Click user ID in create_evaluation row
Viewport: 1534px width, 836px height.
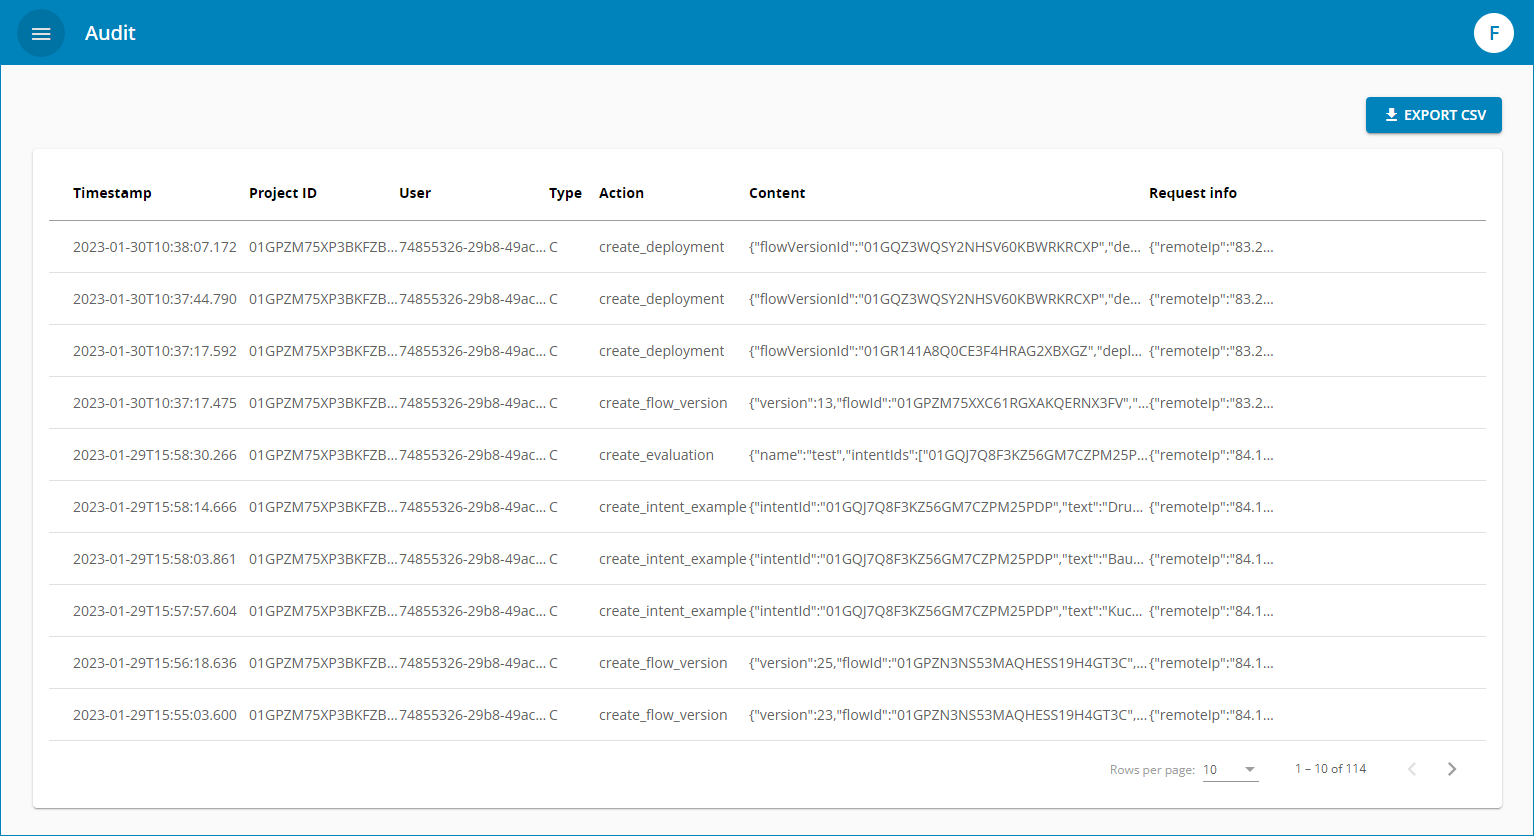pos(473,455)
